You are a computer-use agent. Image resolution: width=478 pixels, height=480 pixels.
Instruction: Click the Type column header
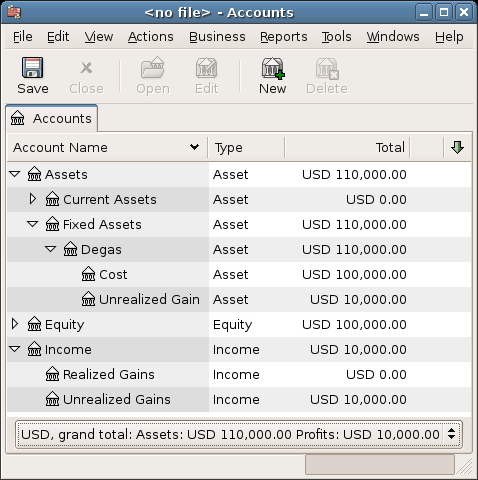[246, 147]
